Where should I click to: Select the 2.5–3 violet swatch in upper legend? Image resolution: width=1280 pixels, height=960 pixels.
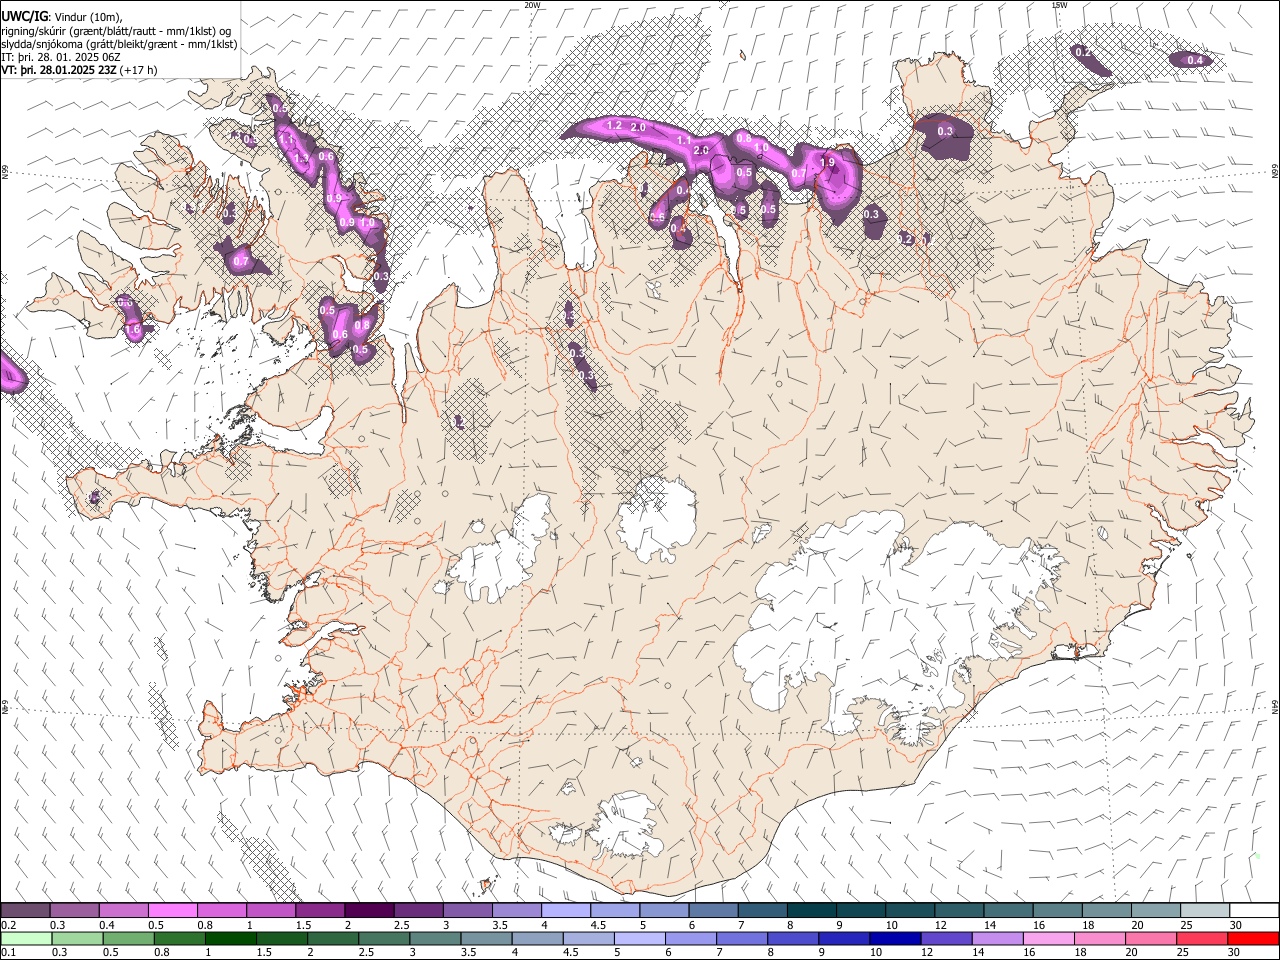(x=418, y=910)
